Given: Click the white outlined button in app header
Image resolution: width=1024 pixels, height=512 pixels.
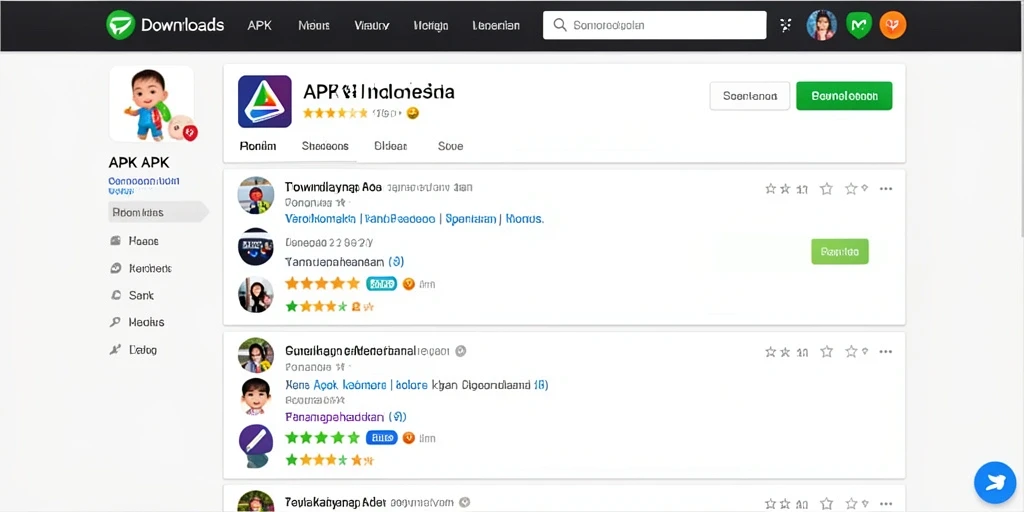Looking at the screenshot, I should (x=750, y=96).
